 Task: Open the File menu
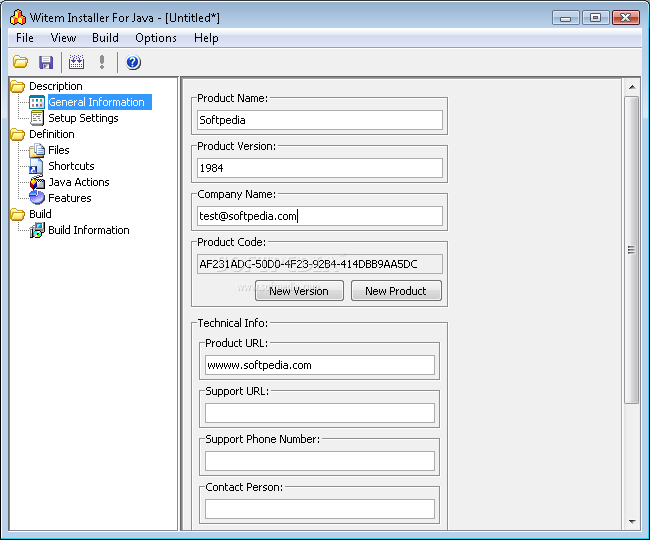point(25,38)
